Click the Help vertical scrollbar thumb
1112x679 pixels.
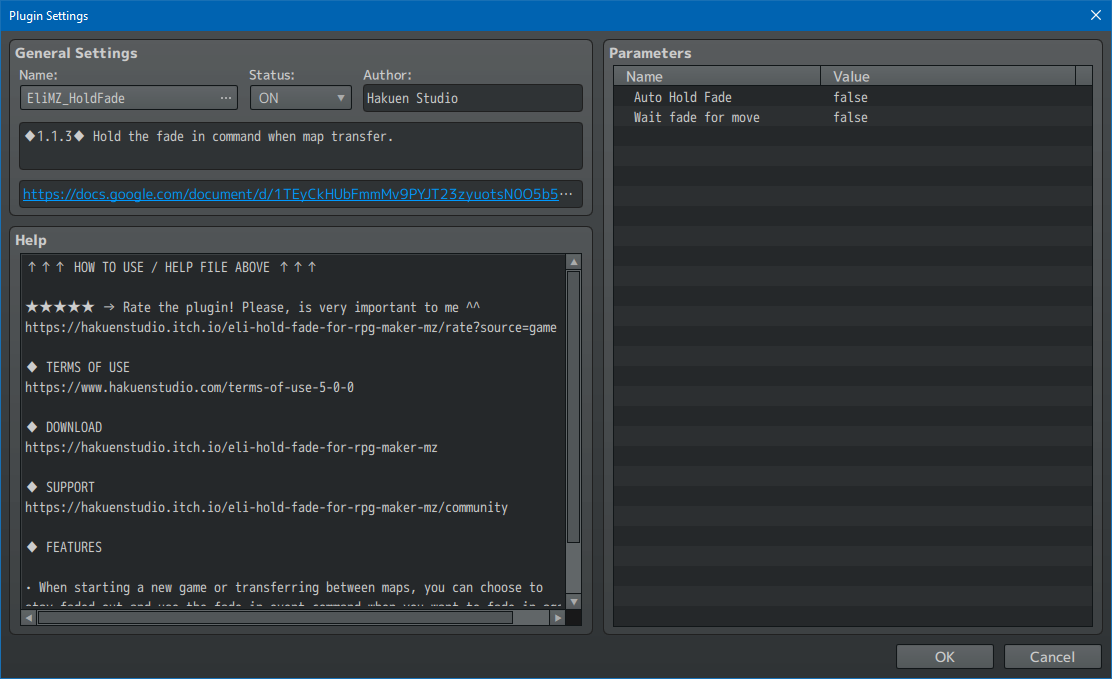[x=574, y=407]
